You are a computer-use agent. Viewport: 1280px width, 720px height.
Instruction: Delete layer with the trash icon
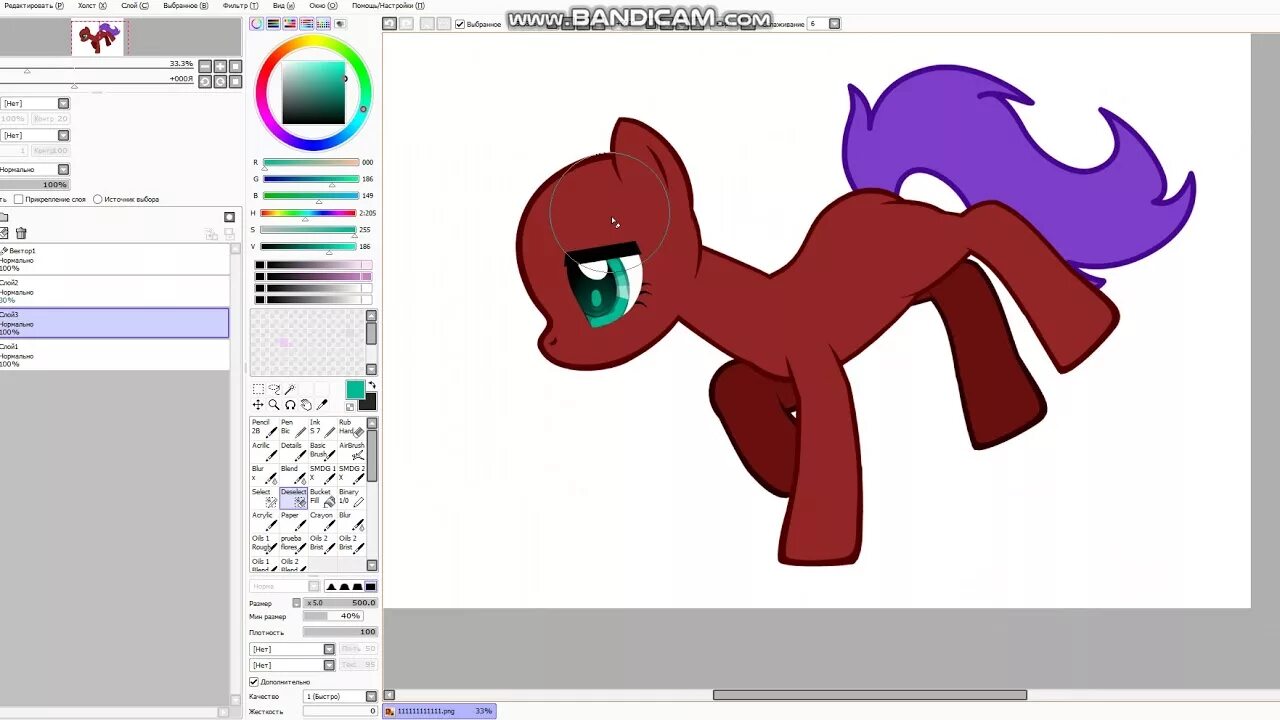point(21,233)
